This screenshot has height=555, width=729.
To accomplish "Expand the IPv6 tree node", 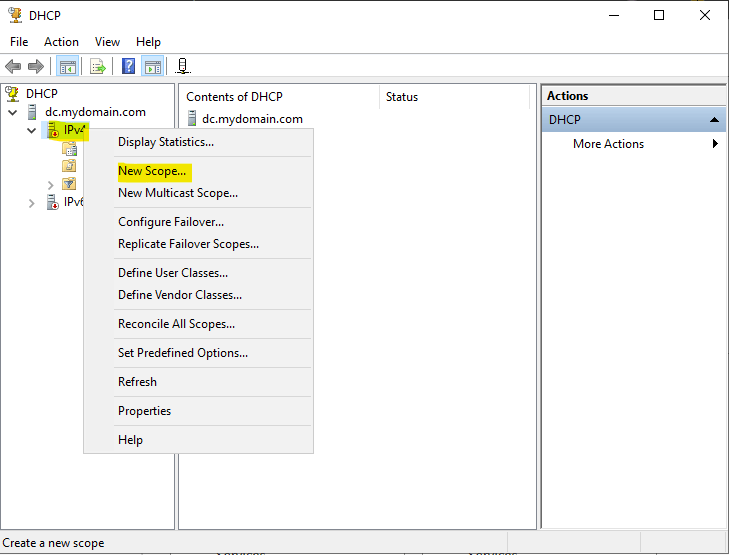I will pyautogui.click(x=32, y=203).
